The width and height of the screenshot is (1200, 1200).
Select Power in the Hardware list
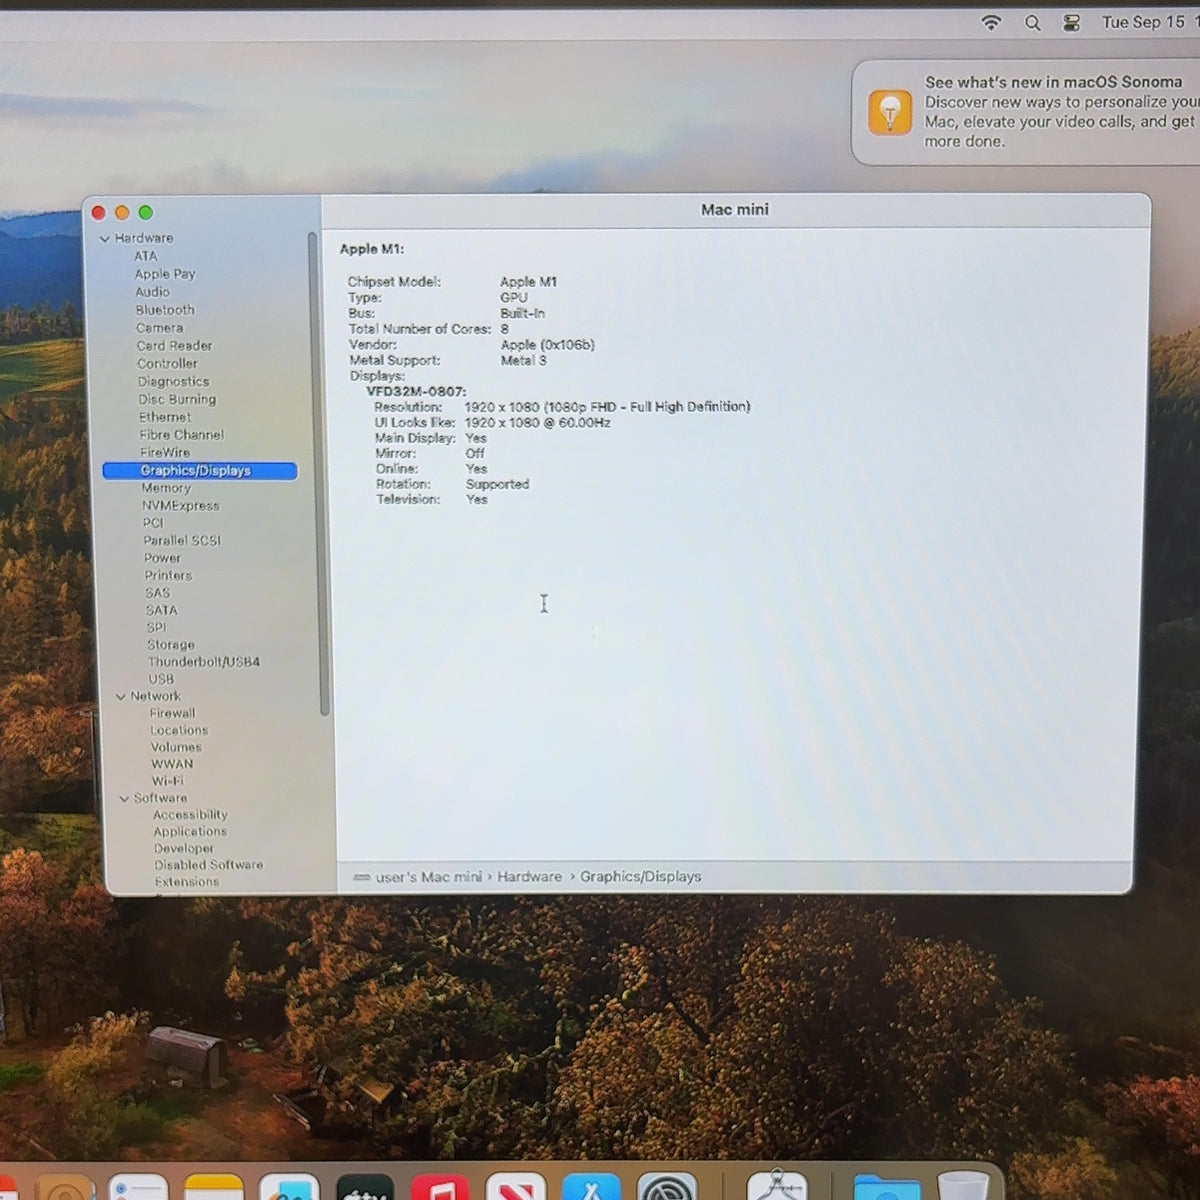tap(162, 558)
